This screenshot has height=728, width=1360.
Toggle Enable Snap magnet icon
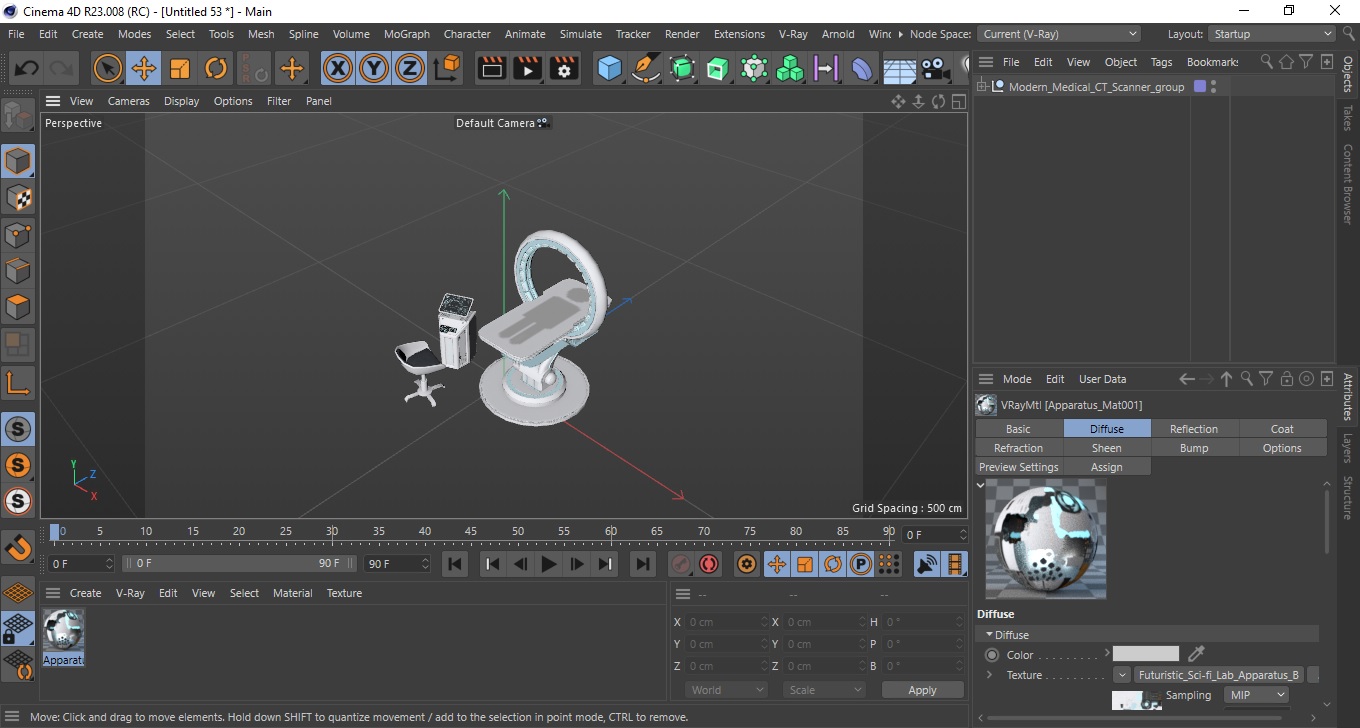pyautogui.click(x=18, y=547)
